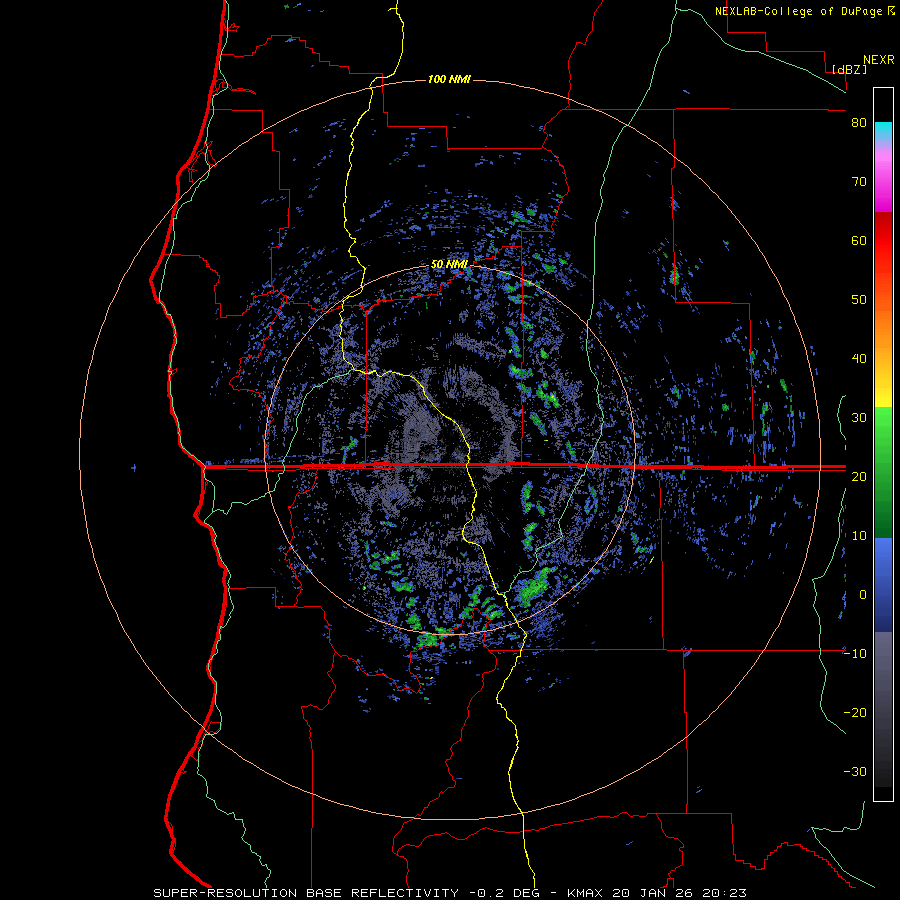
Task: Click the KMAX station identifier
Action: tap(585, 893)
